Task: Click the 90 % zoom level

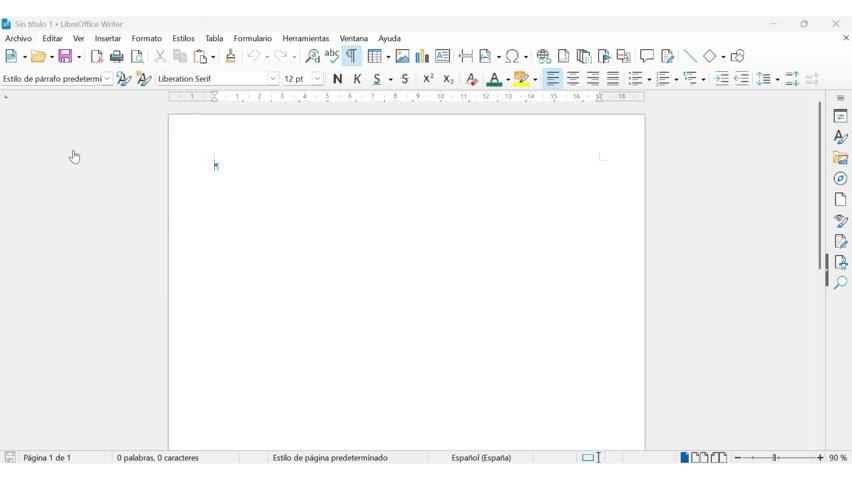Action: (x=837, y=458)
